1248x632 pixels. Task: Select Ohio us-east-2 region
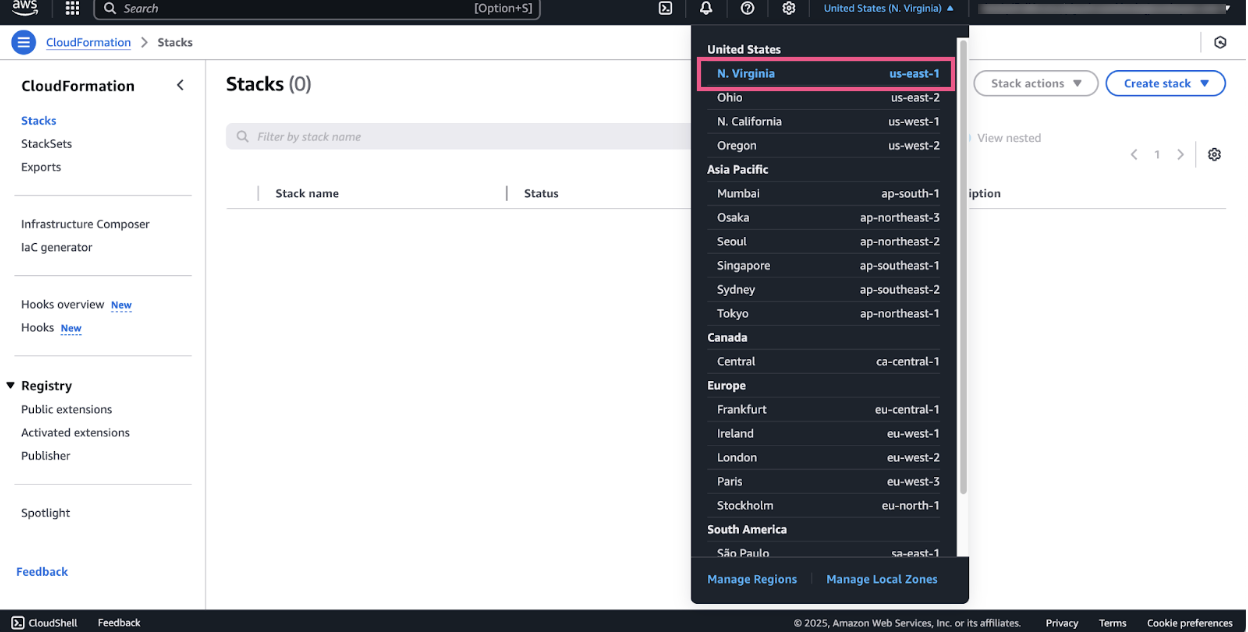(x=828, y=97)
